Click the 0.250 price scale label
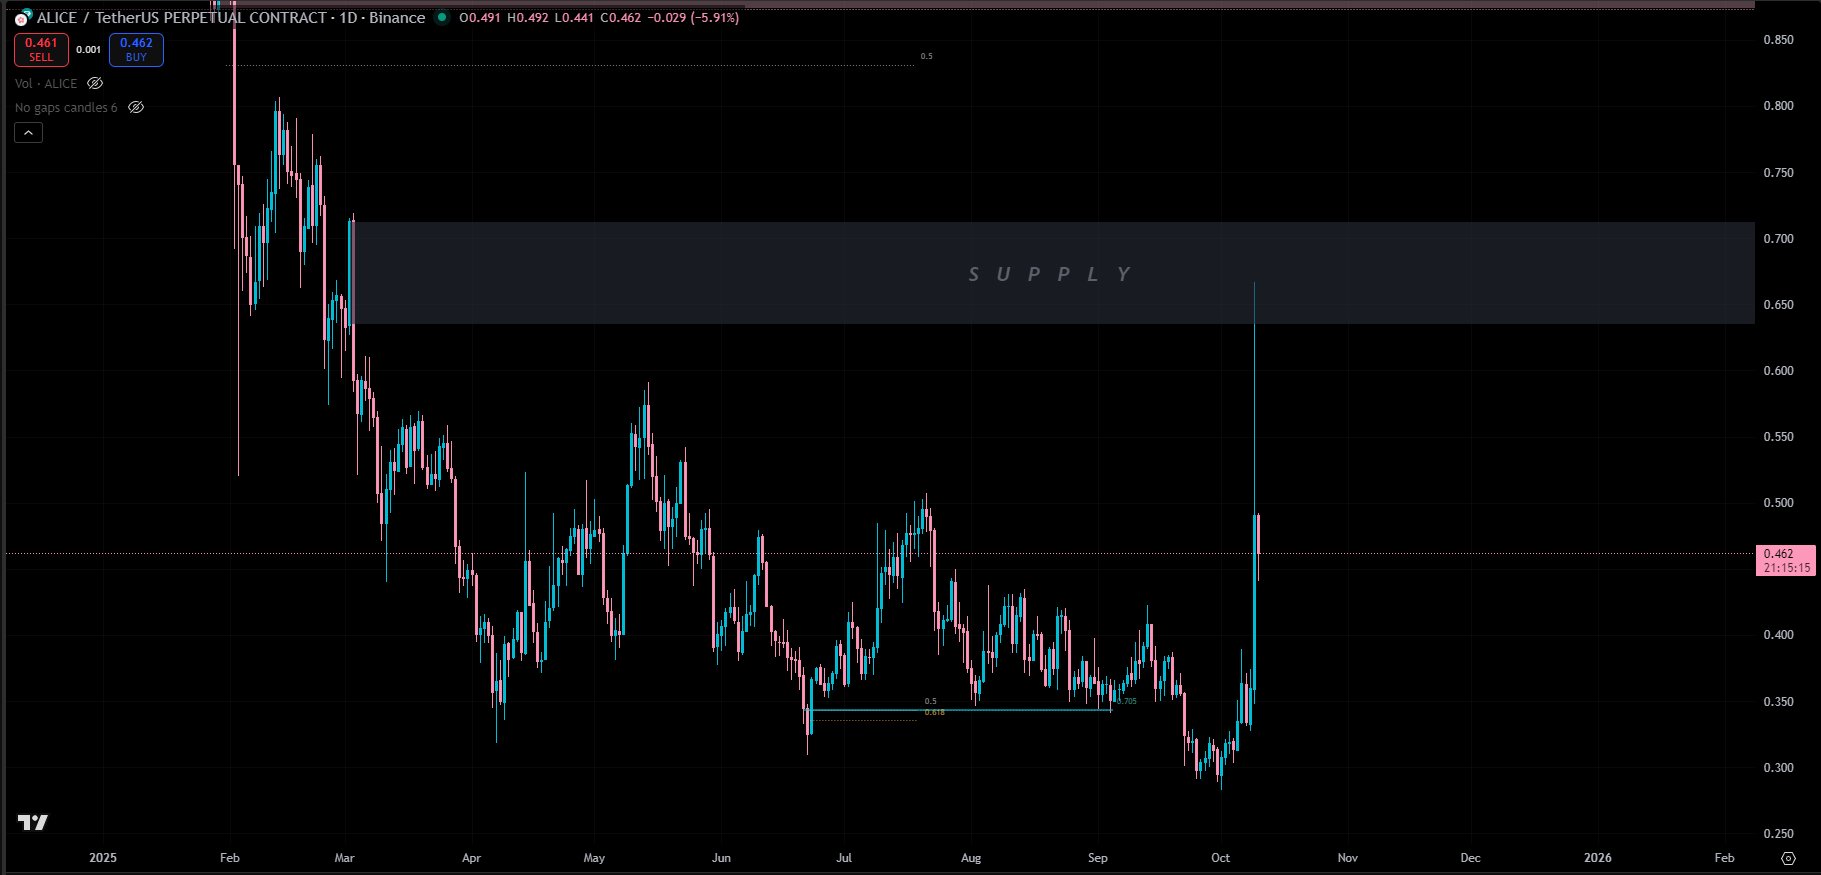This screenshot has height=875, width=1821. pyautogui.click(x=1778, y=834)
